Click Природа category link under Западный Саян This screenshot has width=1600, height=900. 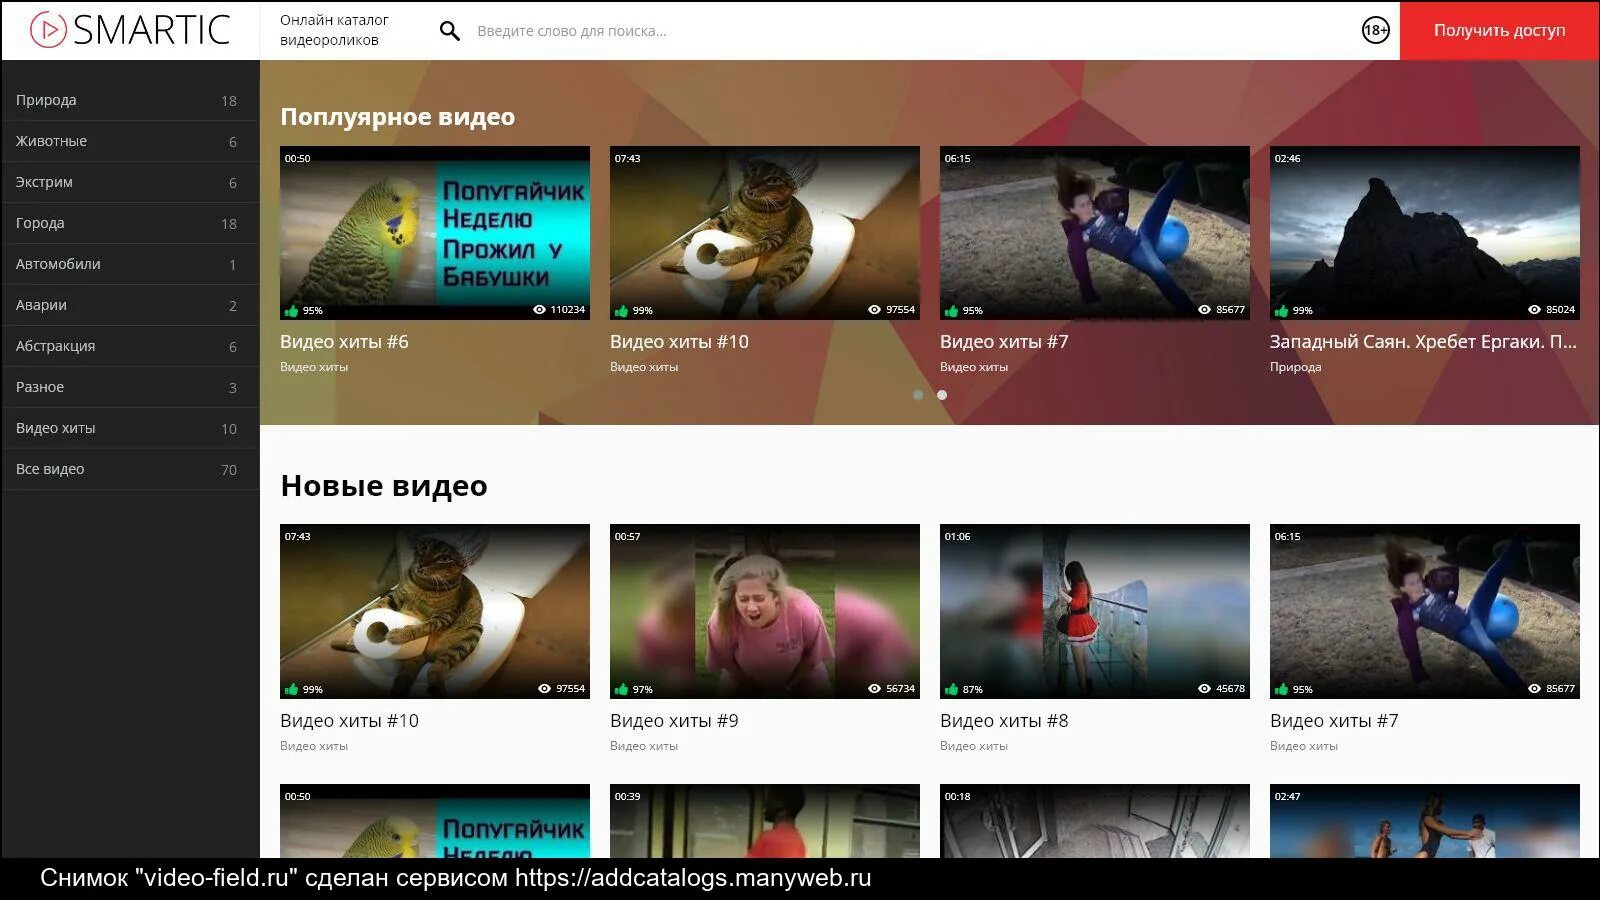coord(1295,367)
